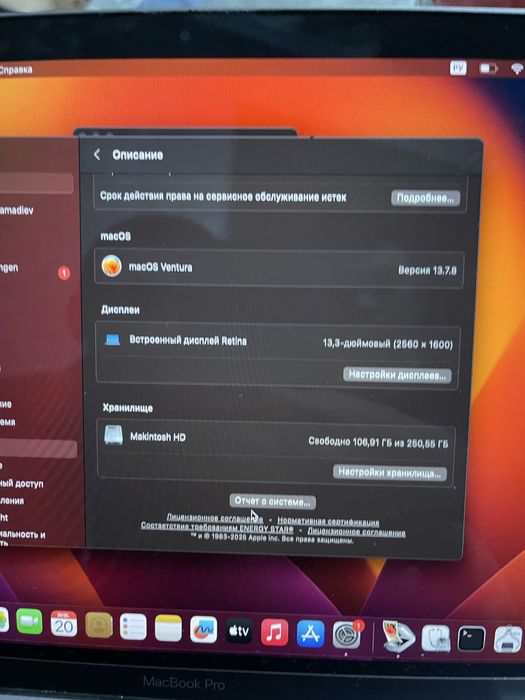Open Лицензионное соглашение link after ENERGY STAR
Screen dimensions: 525x700
click(357, 531)
